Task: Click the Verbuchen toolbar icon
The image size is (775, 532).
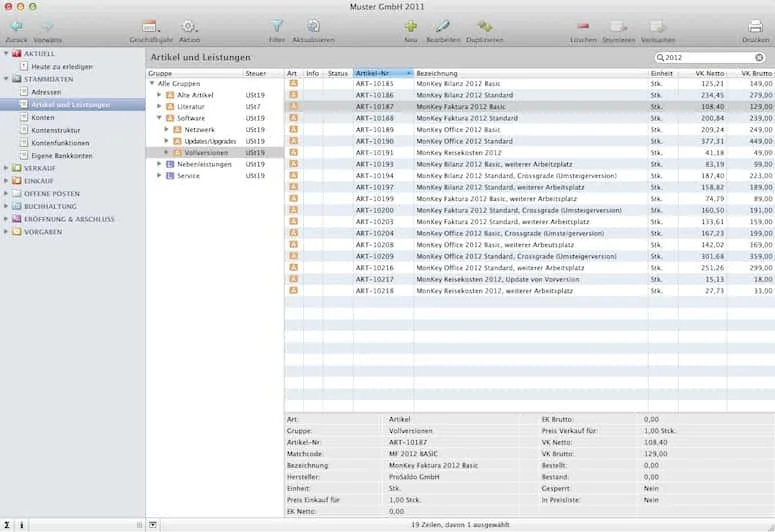Action: [x=657, y=26]
